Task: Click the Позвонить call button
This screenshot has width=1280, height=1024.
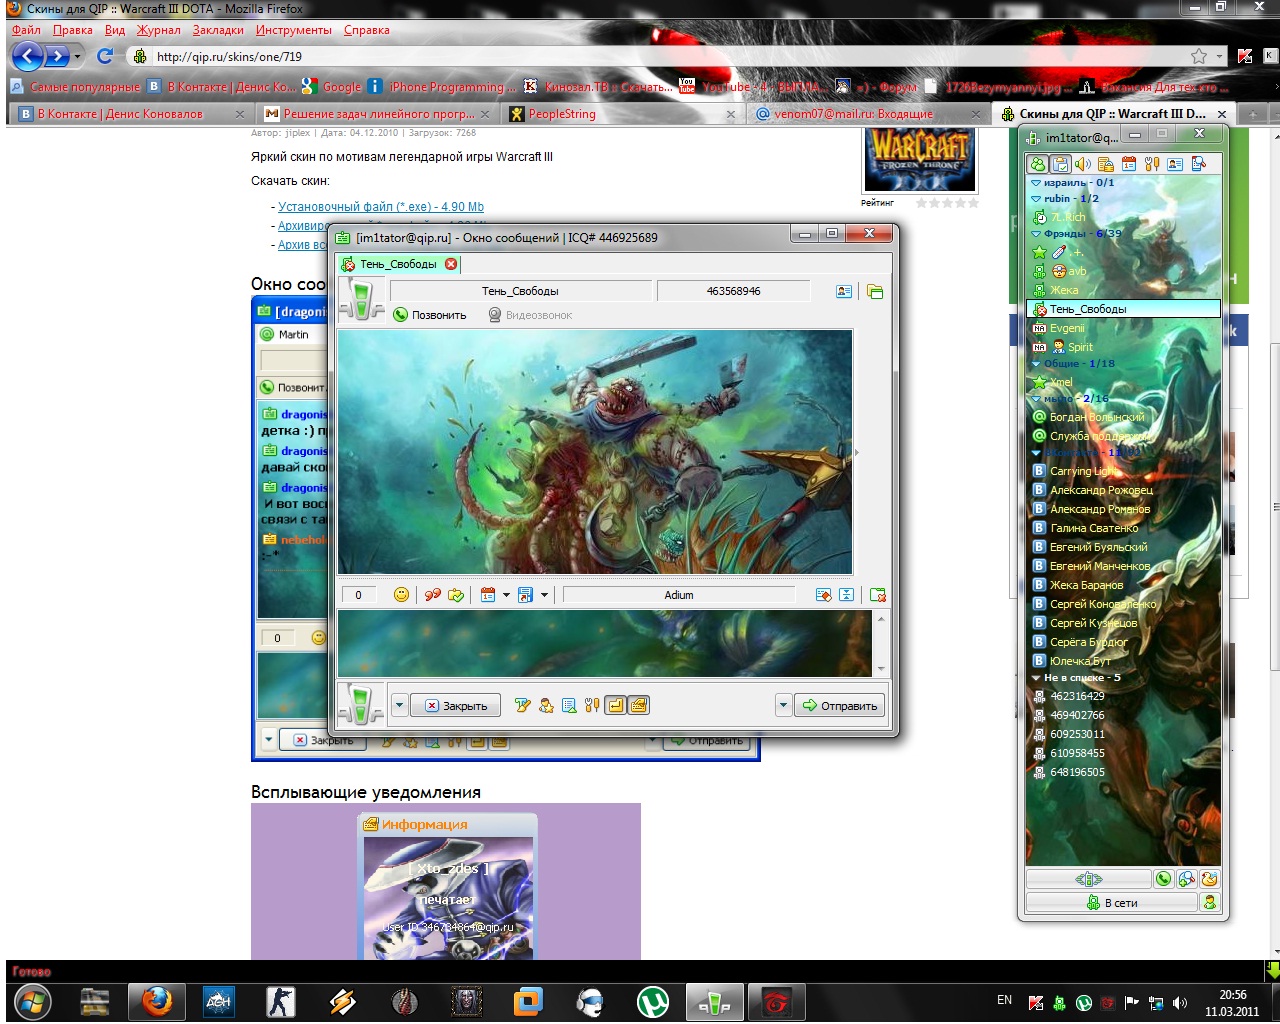Action: [430, 315]
